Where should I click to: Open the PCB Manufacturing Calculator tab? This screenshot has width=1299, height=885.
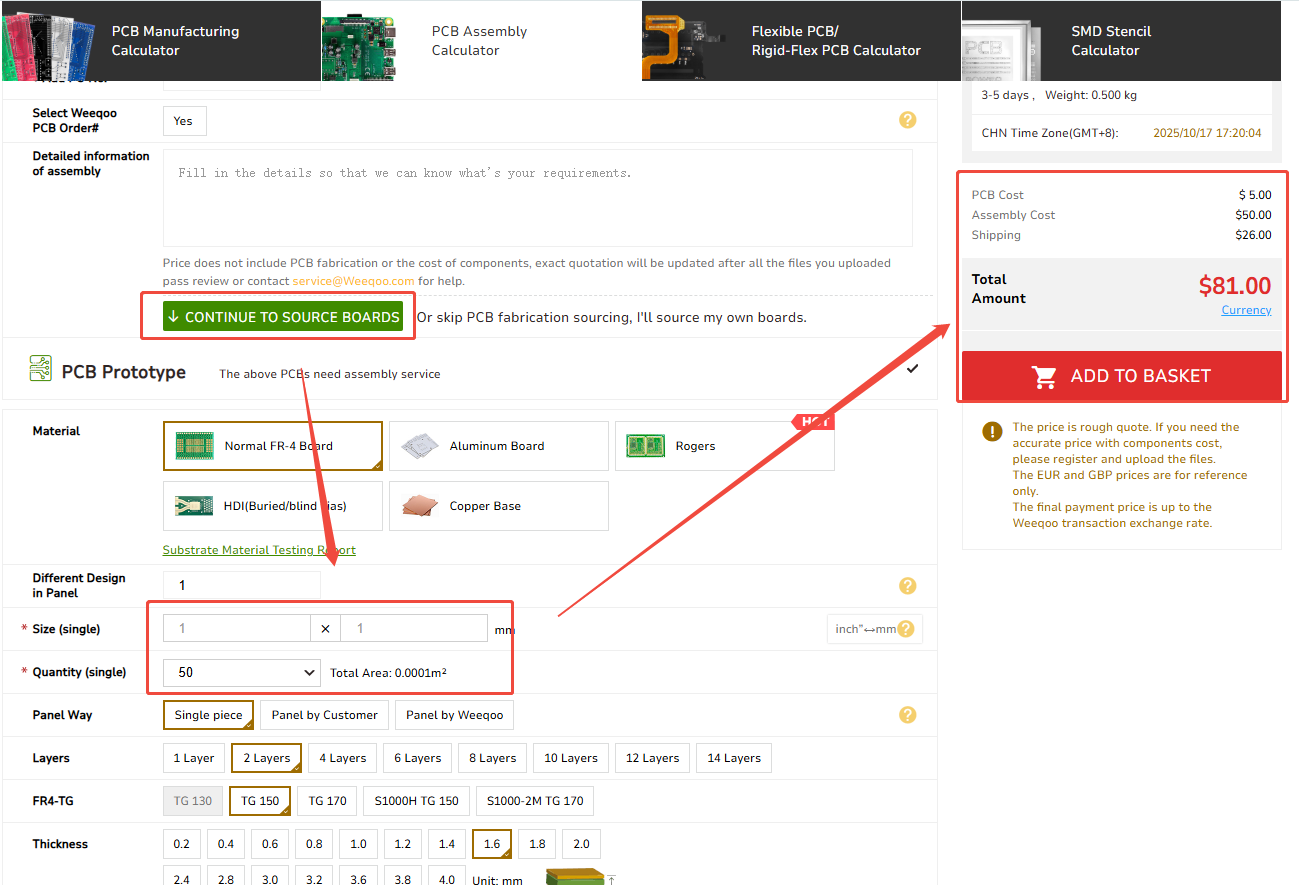160,41
